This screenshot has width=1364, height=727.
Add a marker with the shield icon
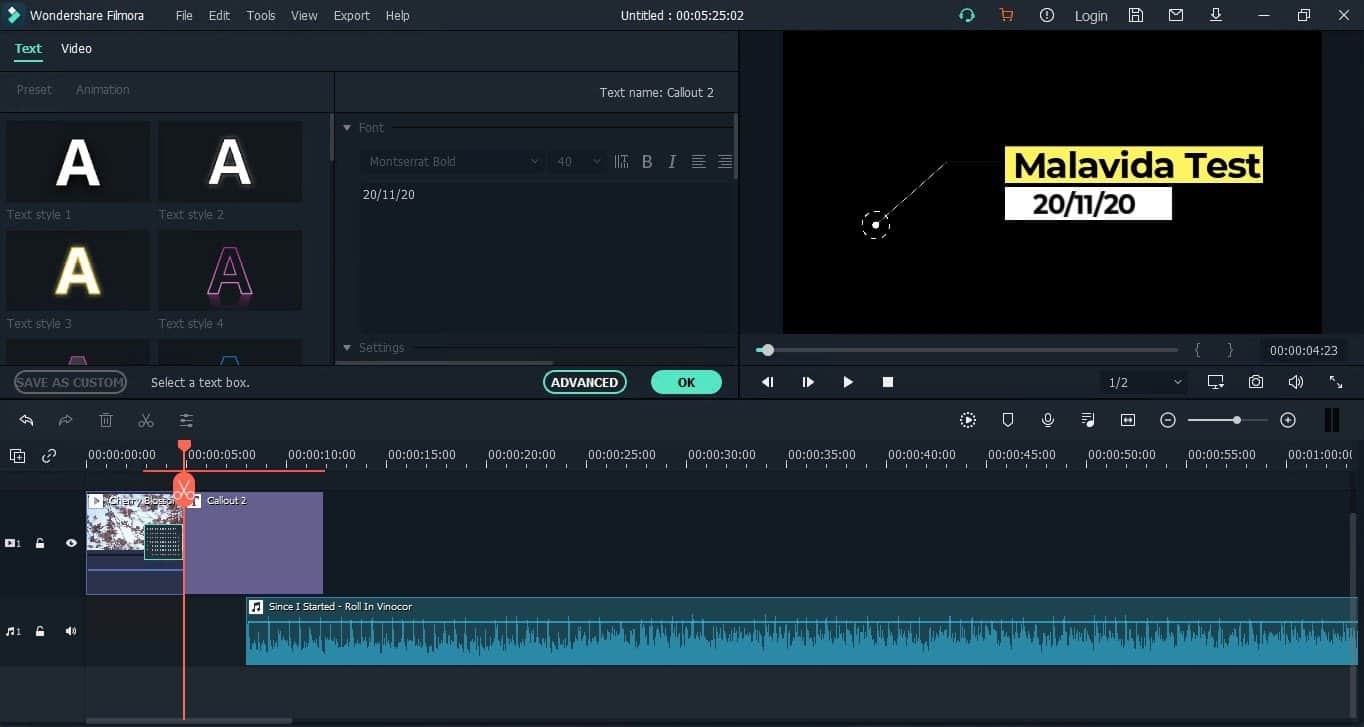pyautogui.click(x=1008, y=421)
